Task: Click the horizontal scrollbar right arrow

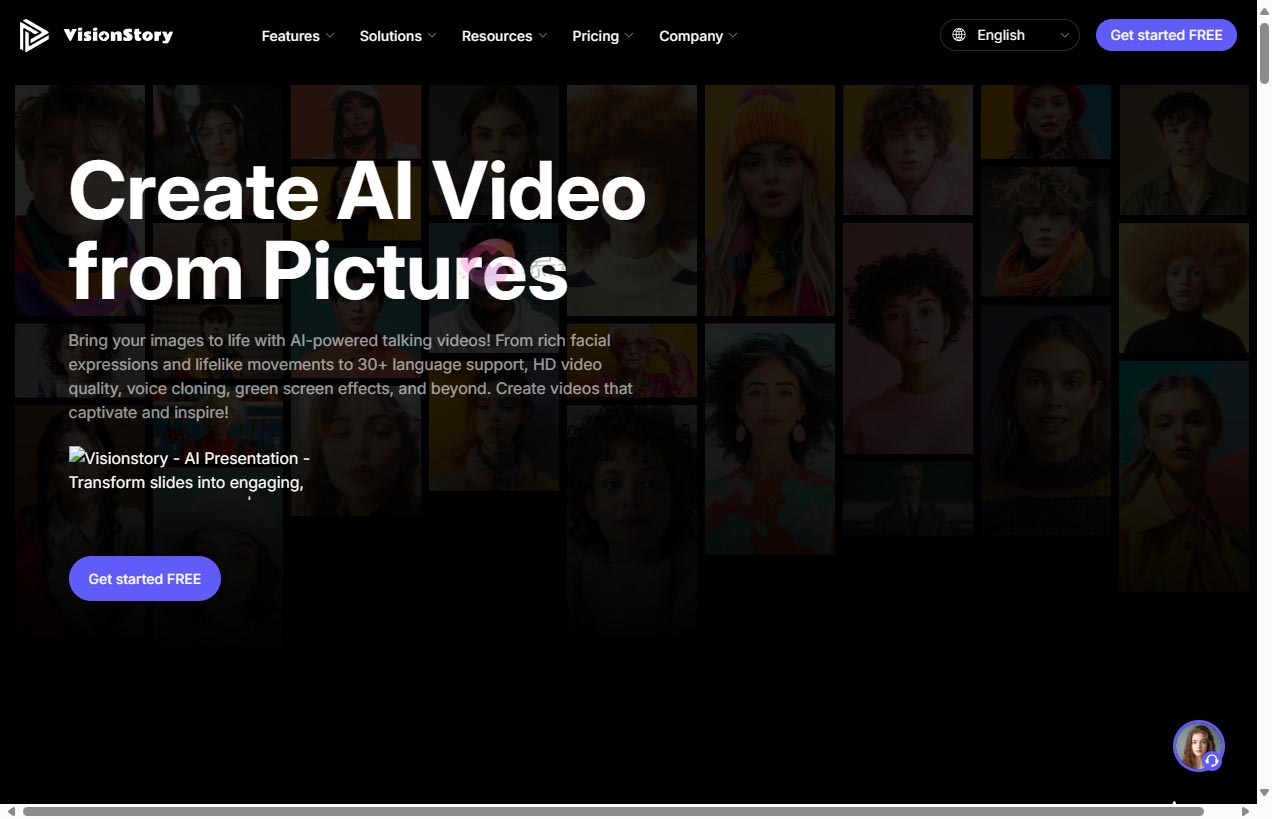Action: tap(1246, 811)
